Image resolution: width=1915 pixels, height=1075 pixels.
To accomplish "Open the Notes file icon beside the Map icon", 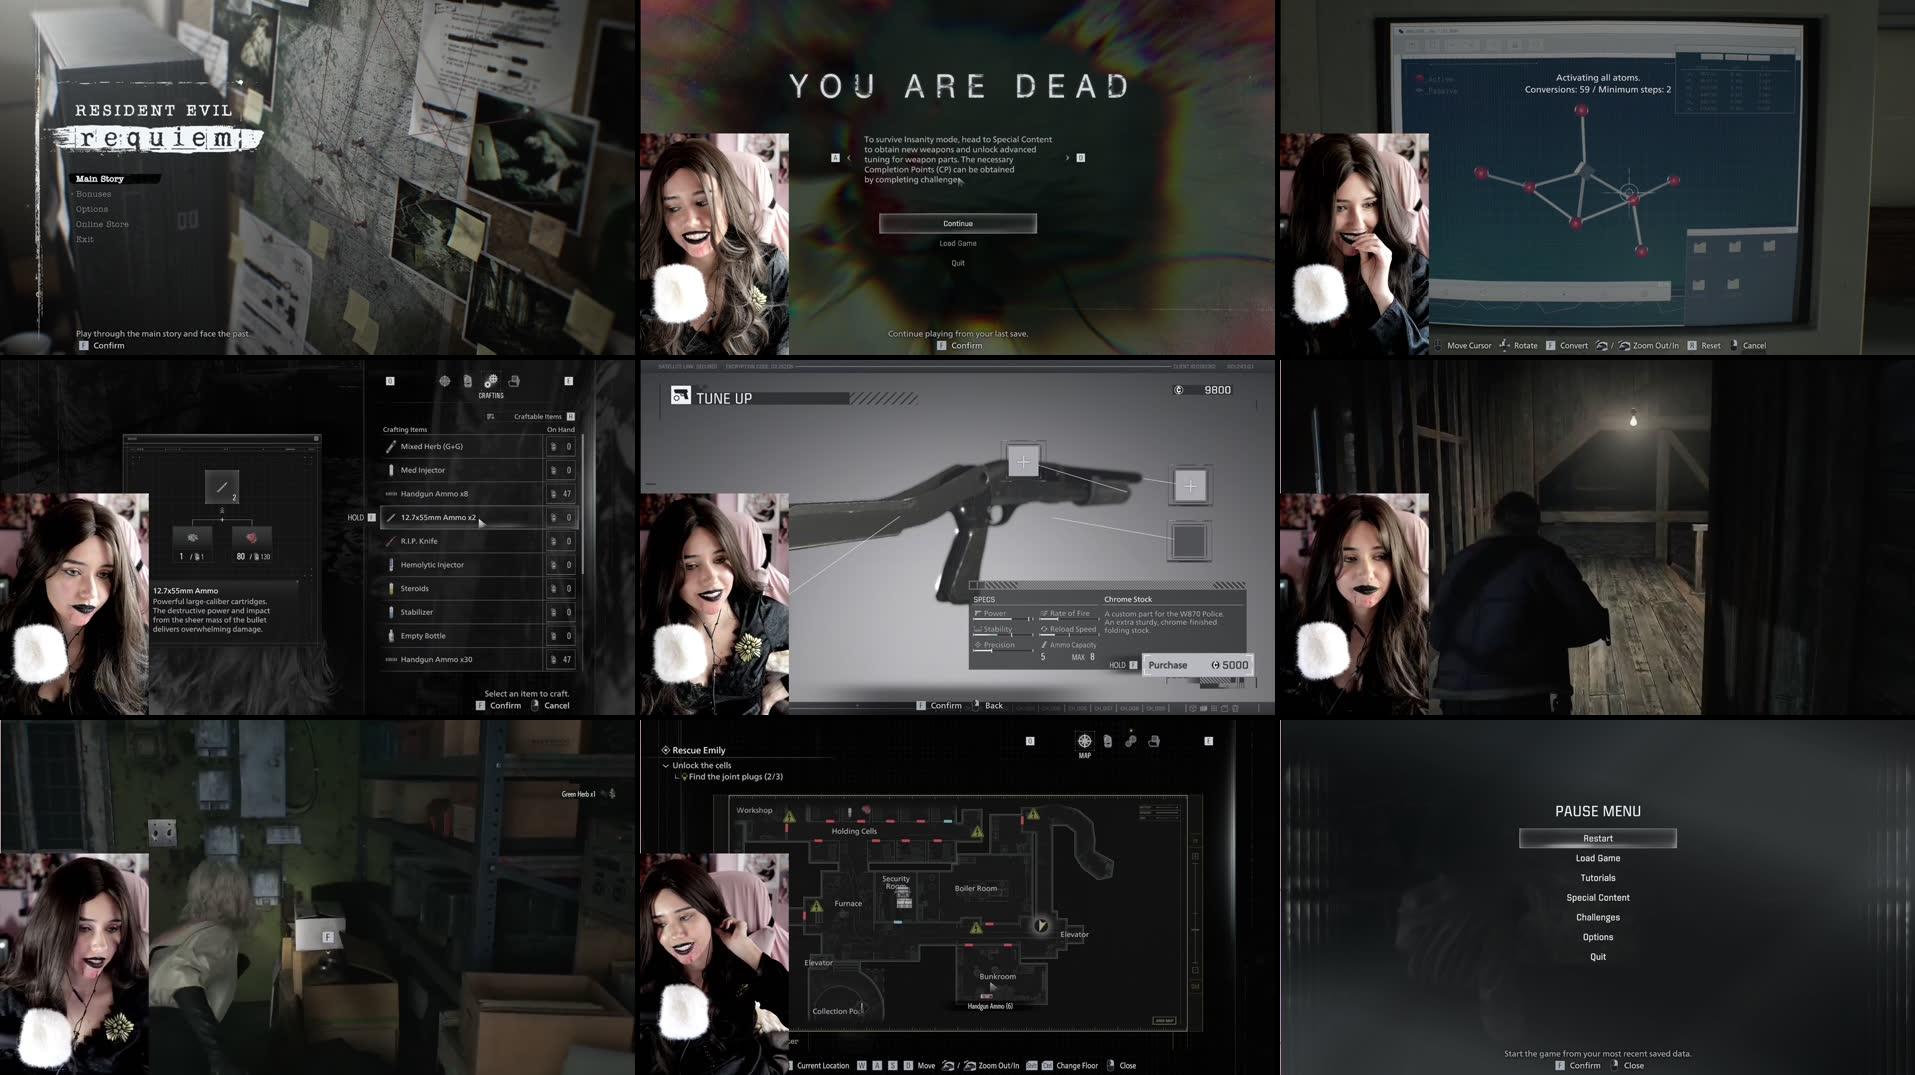I will point(1107,741).
